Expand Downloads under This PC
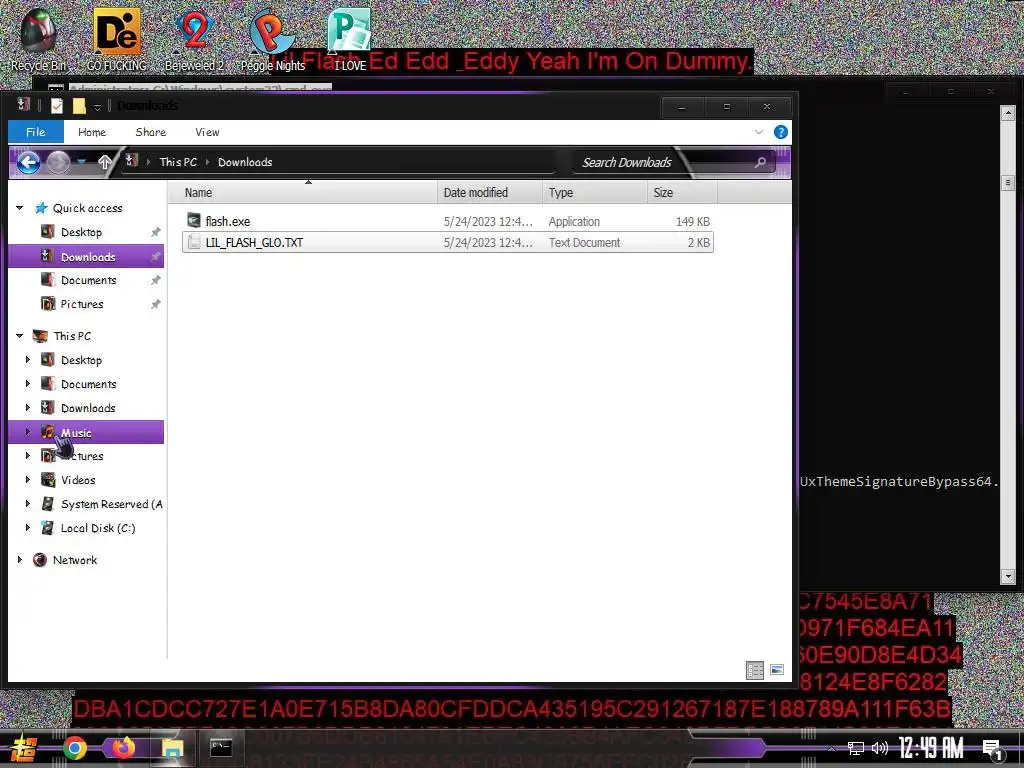 click(27, 408)
